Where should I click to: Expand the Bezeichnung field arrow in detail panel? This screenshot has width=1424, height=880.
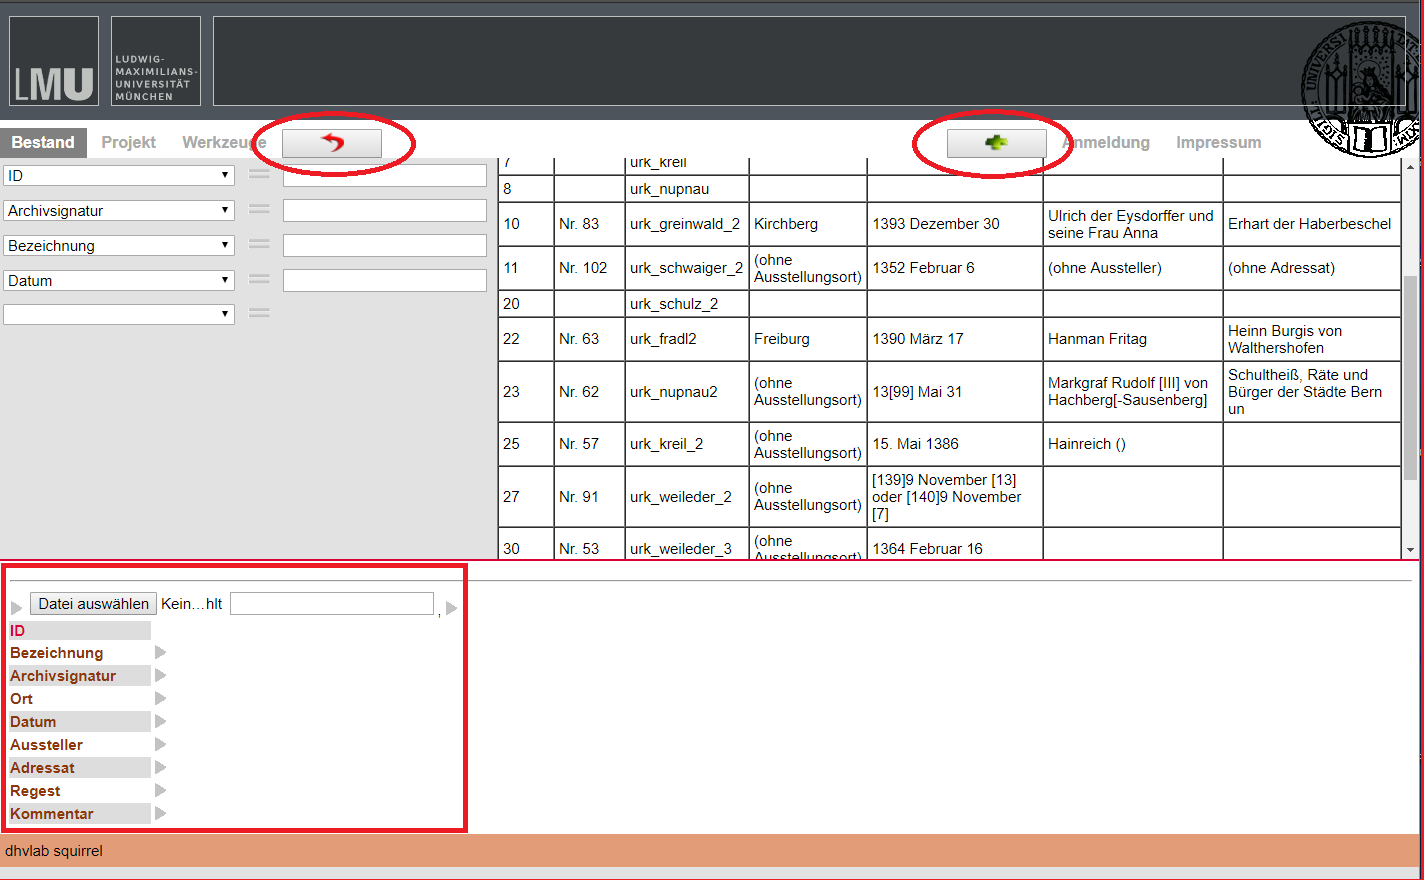coord(160,653)
